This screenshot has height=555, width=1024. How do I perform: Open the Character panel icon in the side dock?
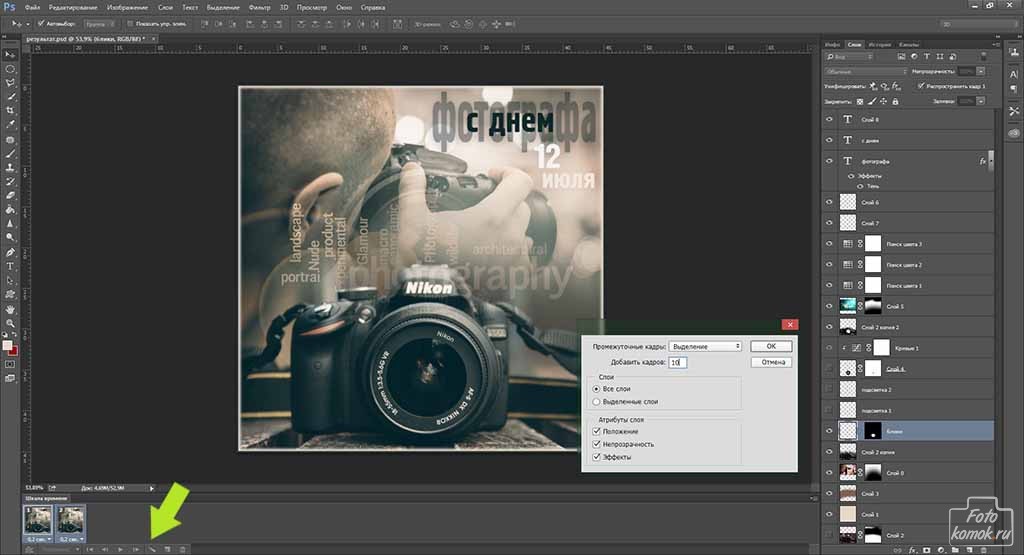click(1014, 74)
